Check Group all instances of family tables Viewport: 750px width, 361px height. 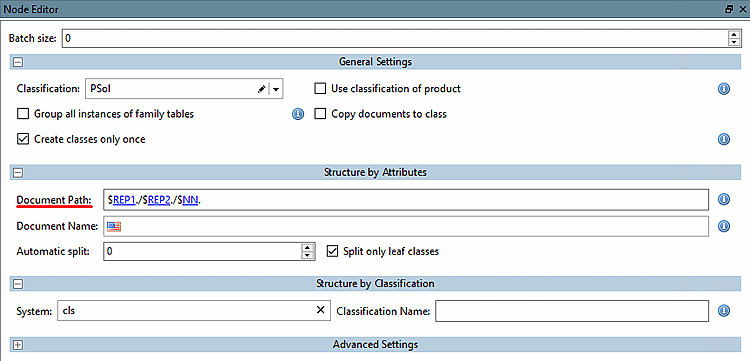tap(22, 114)
